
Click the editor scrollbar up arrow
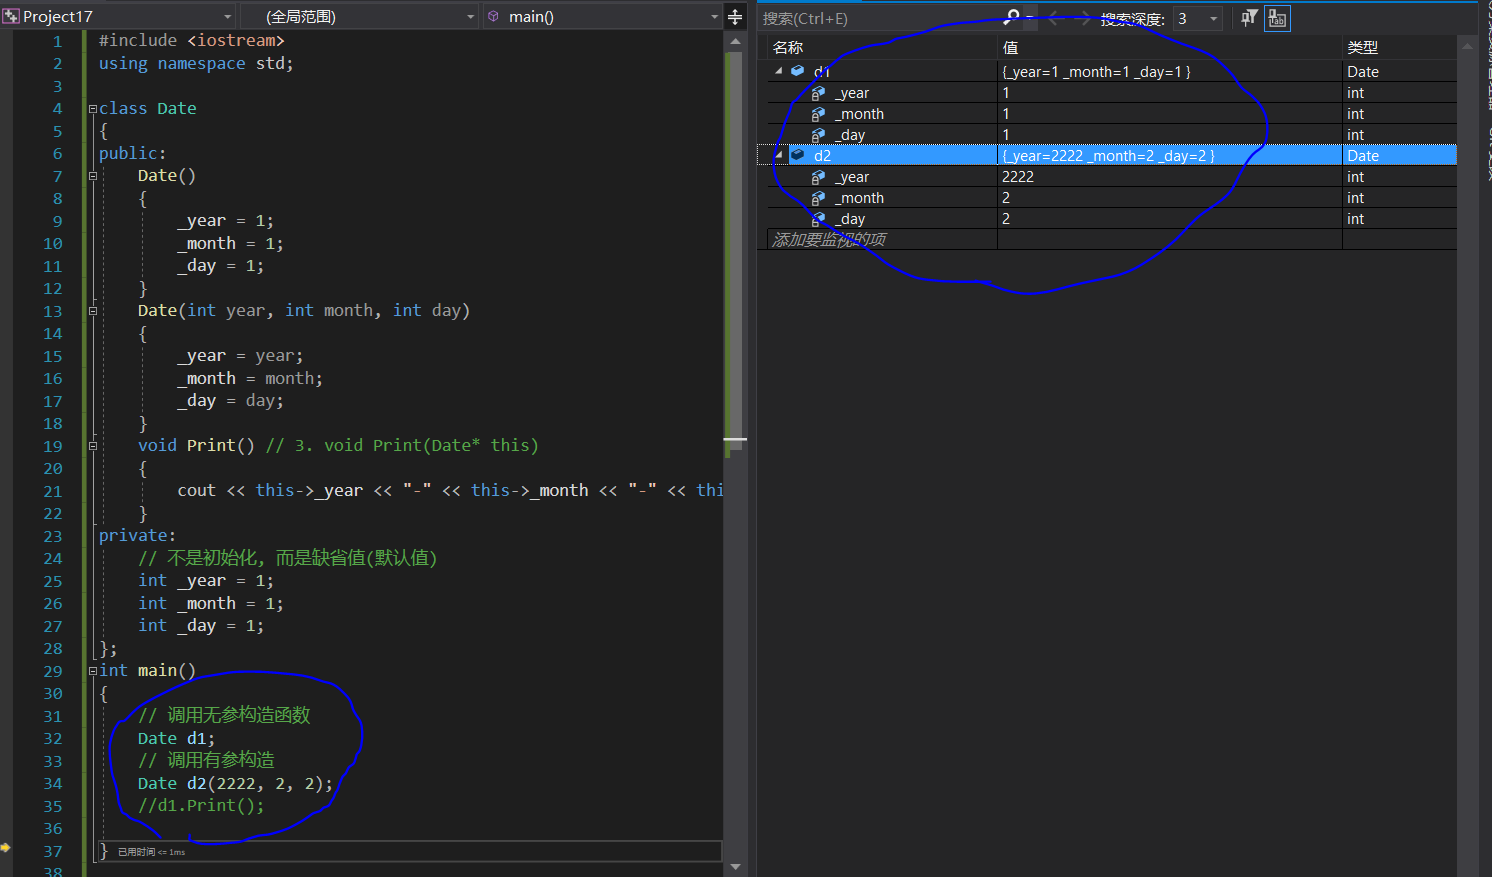coord(735,42)
